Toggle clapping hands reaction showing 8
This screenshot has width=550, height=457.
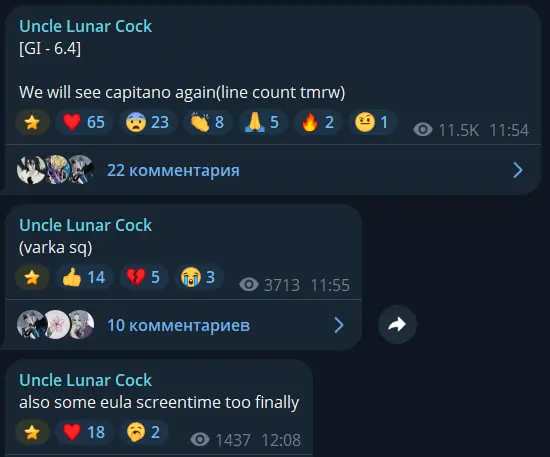(x=207, y=122)
